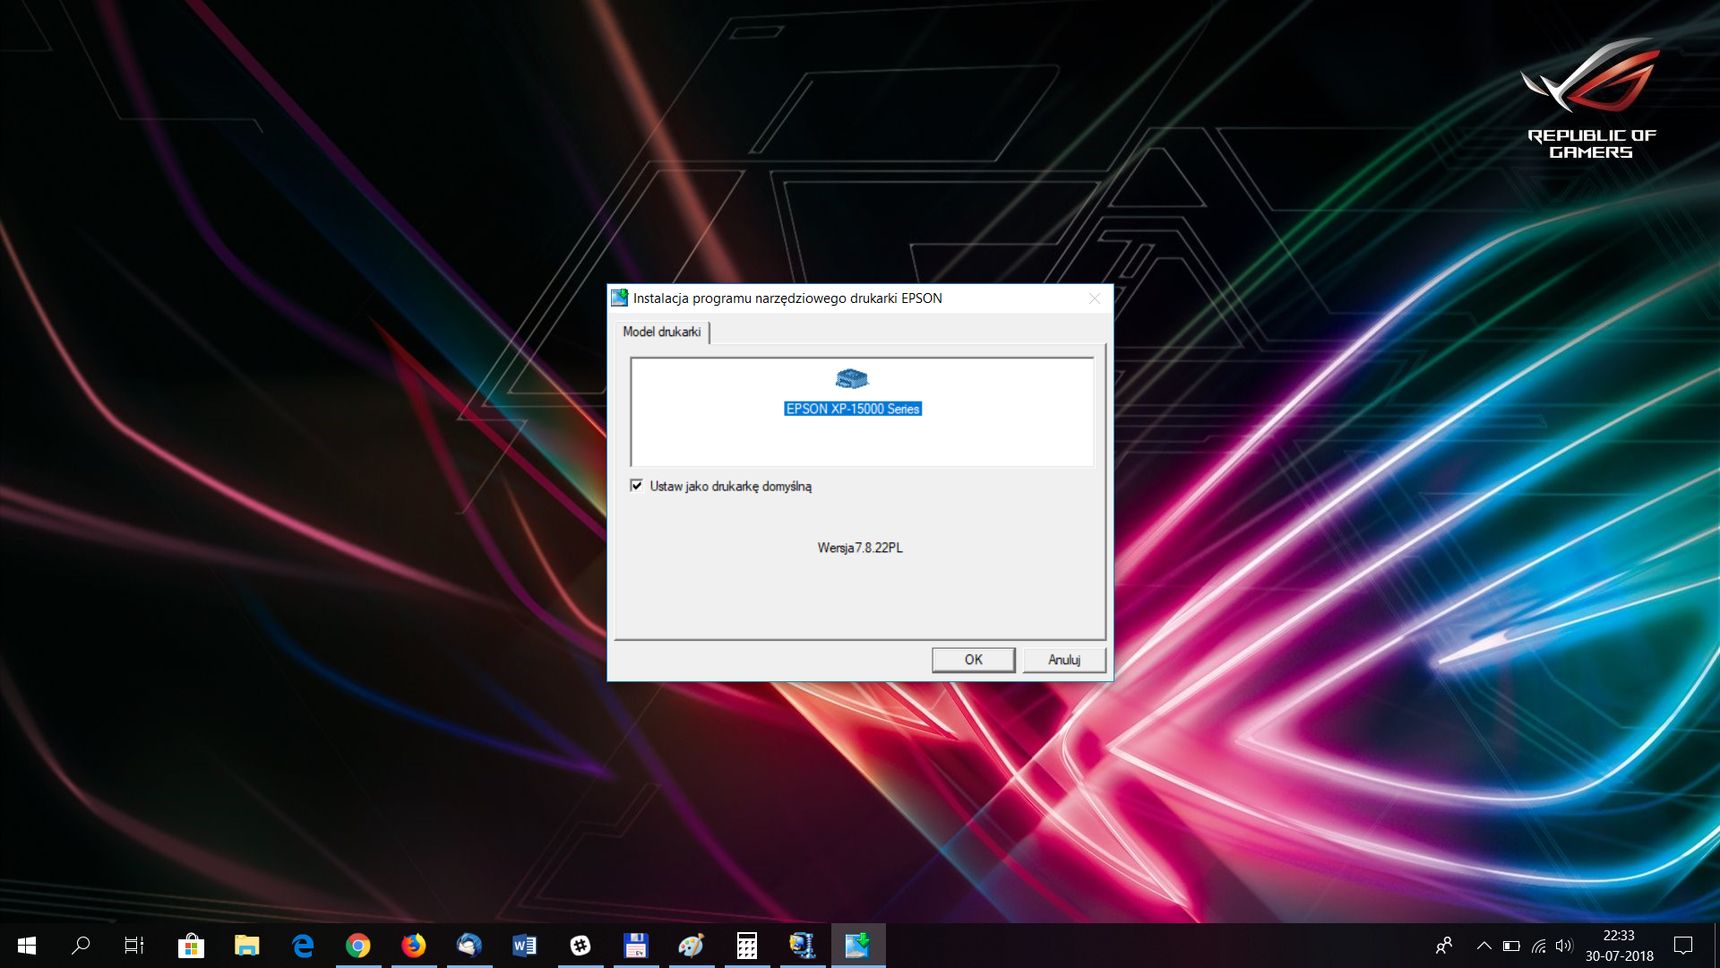Open the Windows Start menu
The height and width of the screenshot is (968, 1720).
click(x=27, y=945)
